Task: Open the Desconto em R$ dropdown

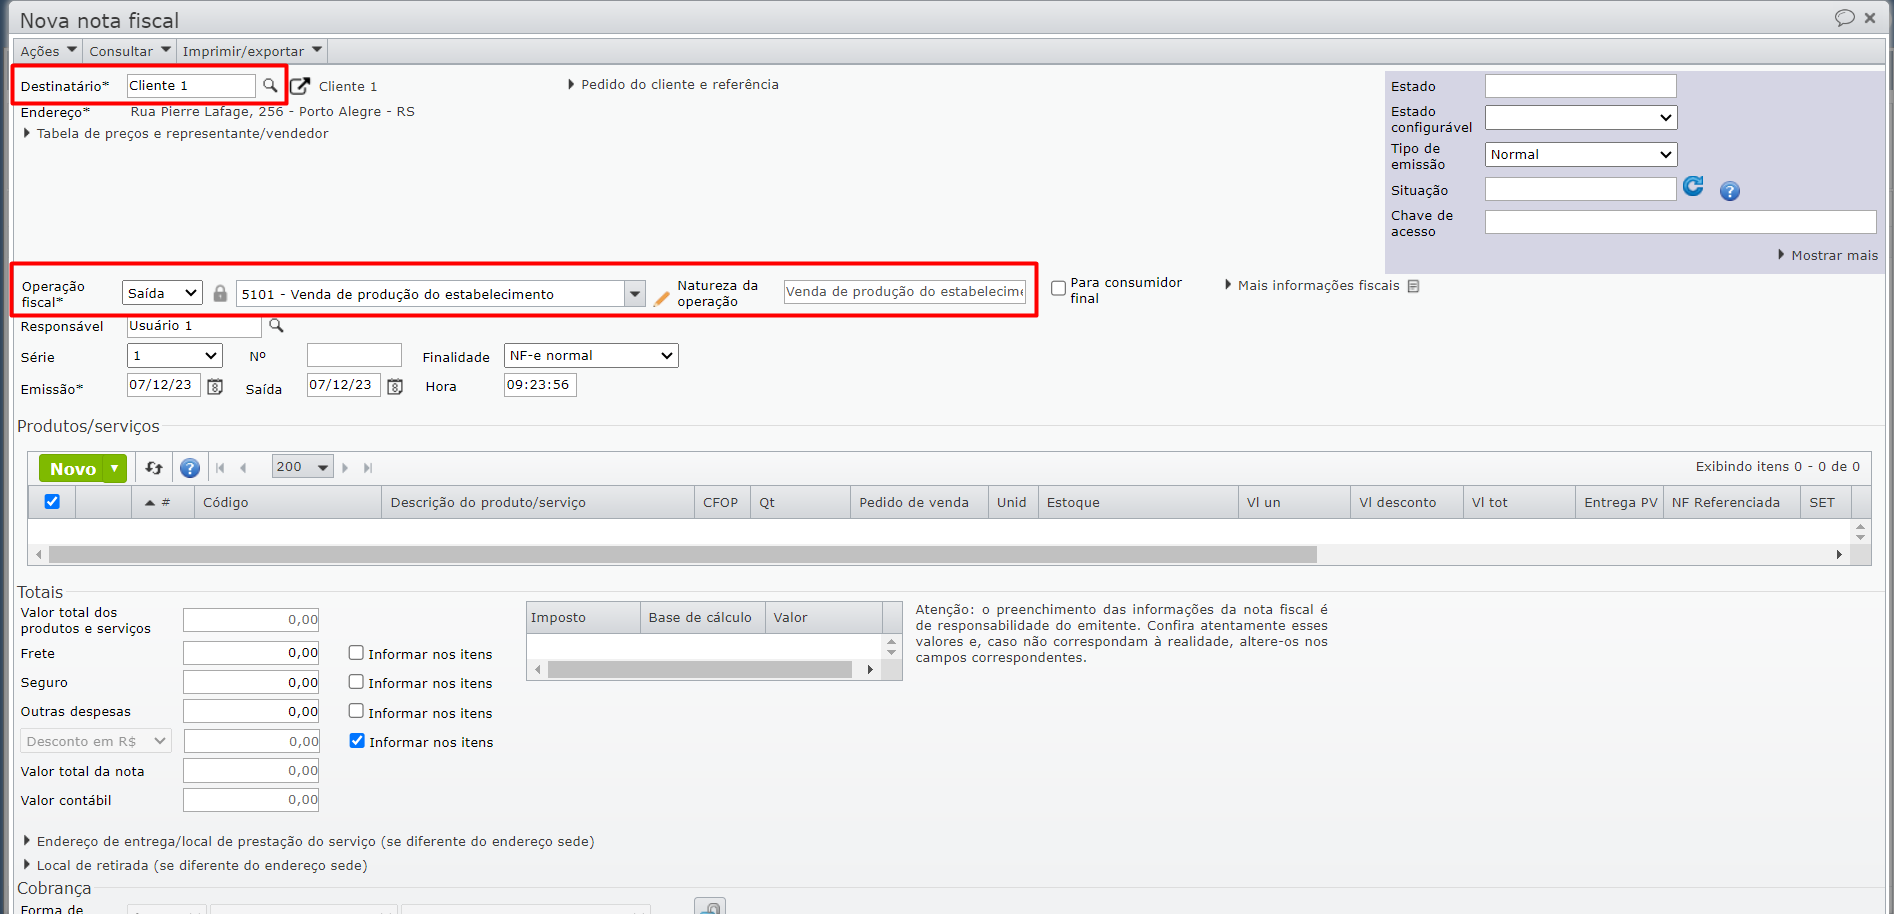Action: coord(96,741)
